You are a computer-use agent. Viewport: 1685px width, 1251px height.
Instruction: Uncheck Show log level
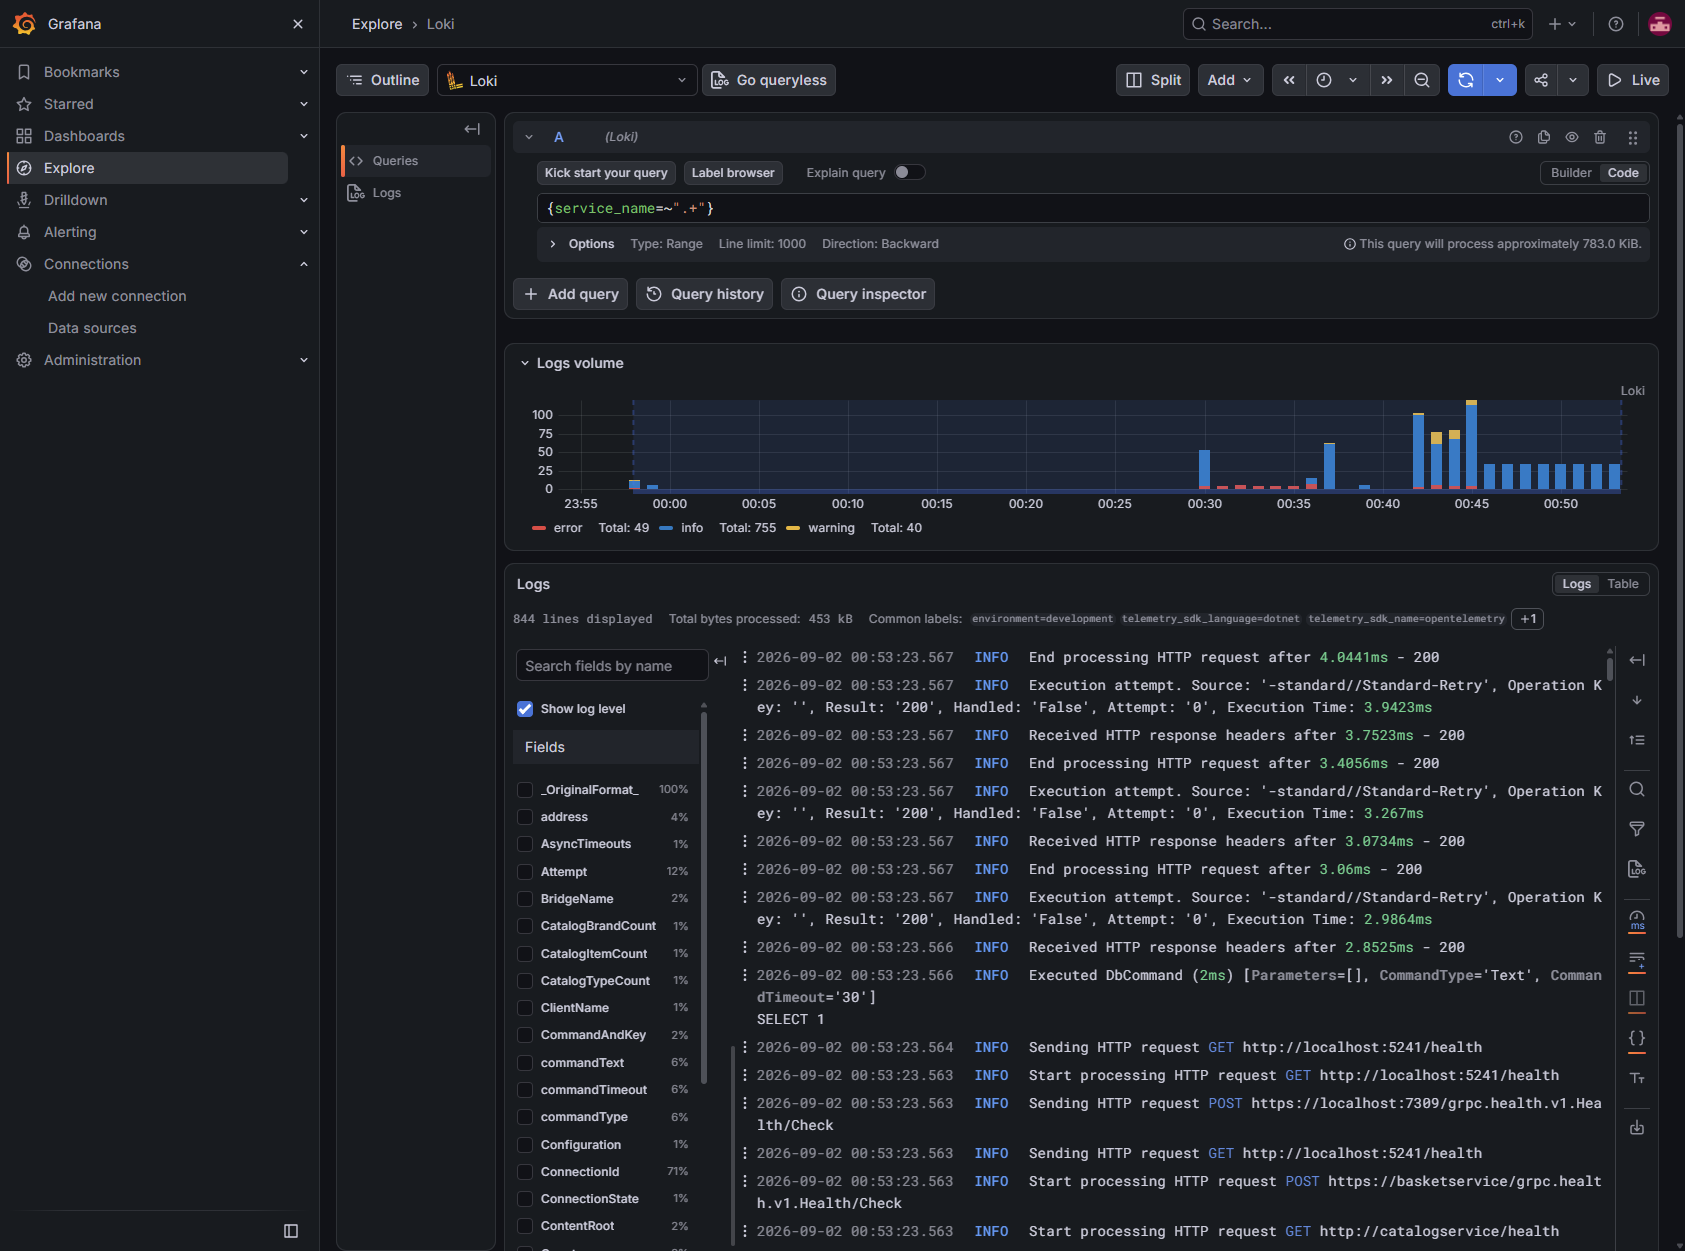[525, 709]
